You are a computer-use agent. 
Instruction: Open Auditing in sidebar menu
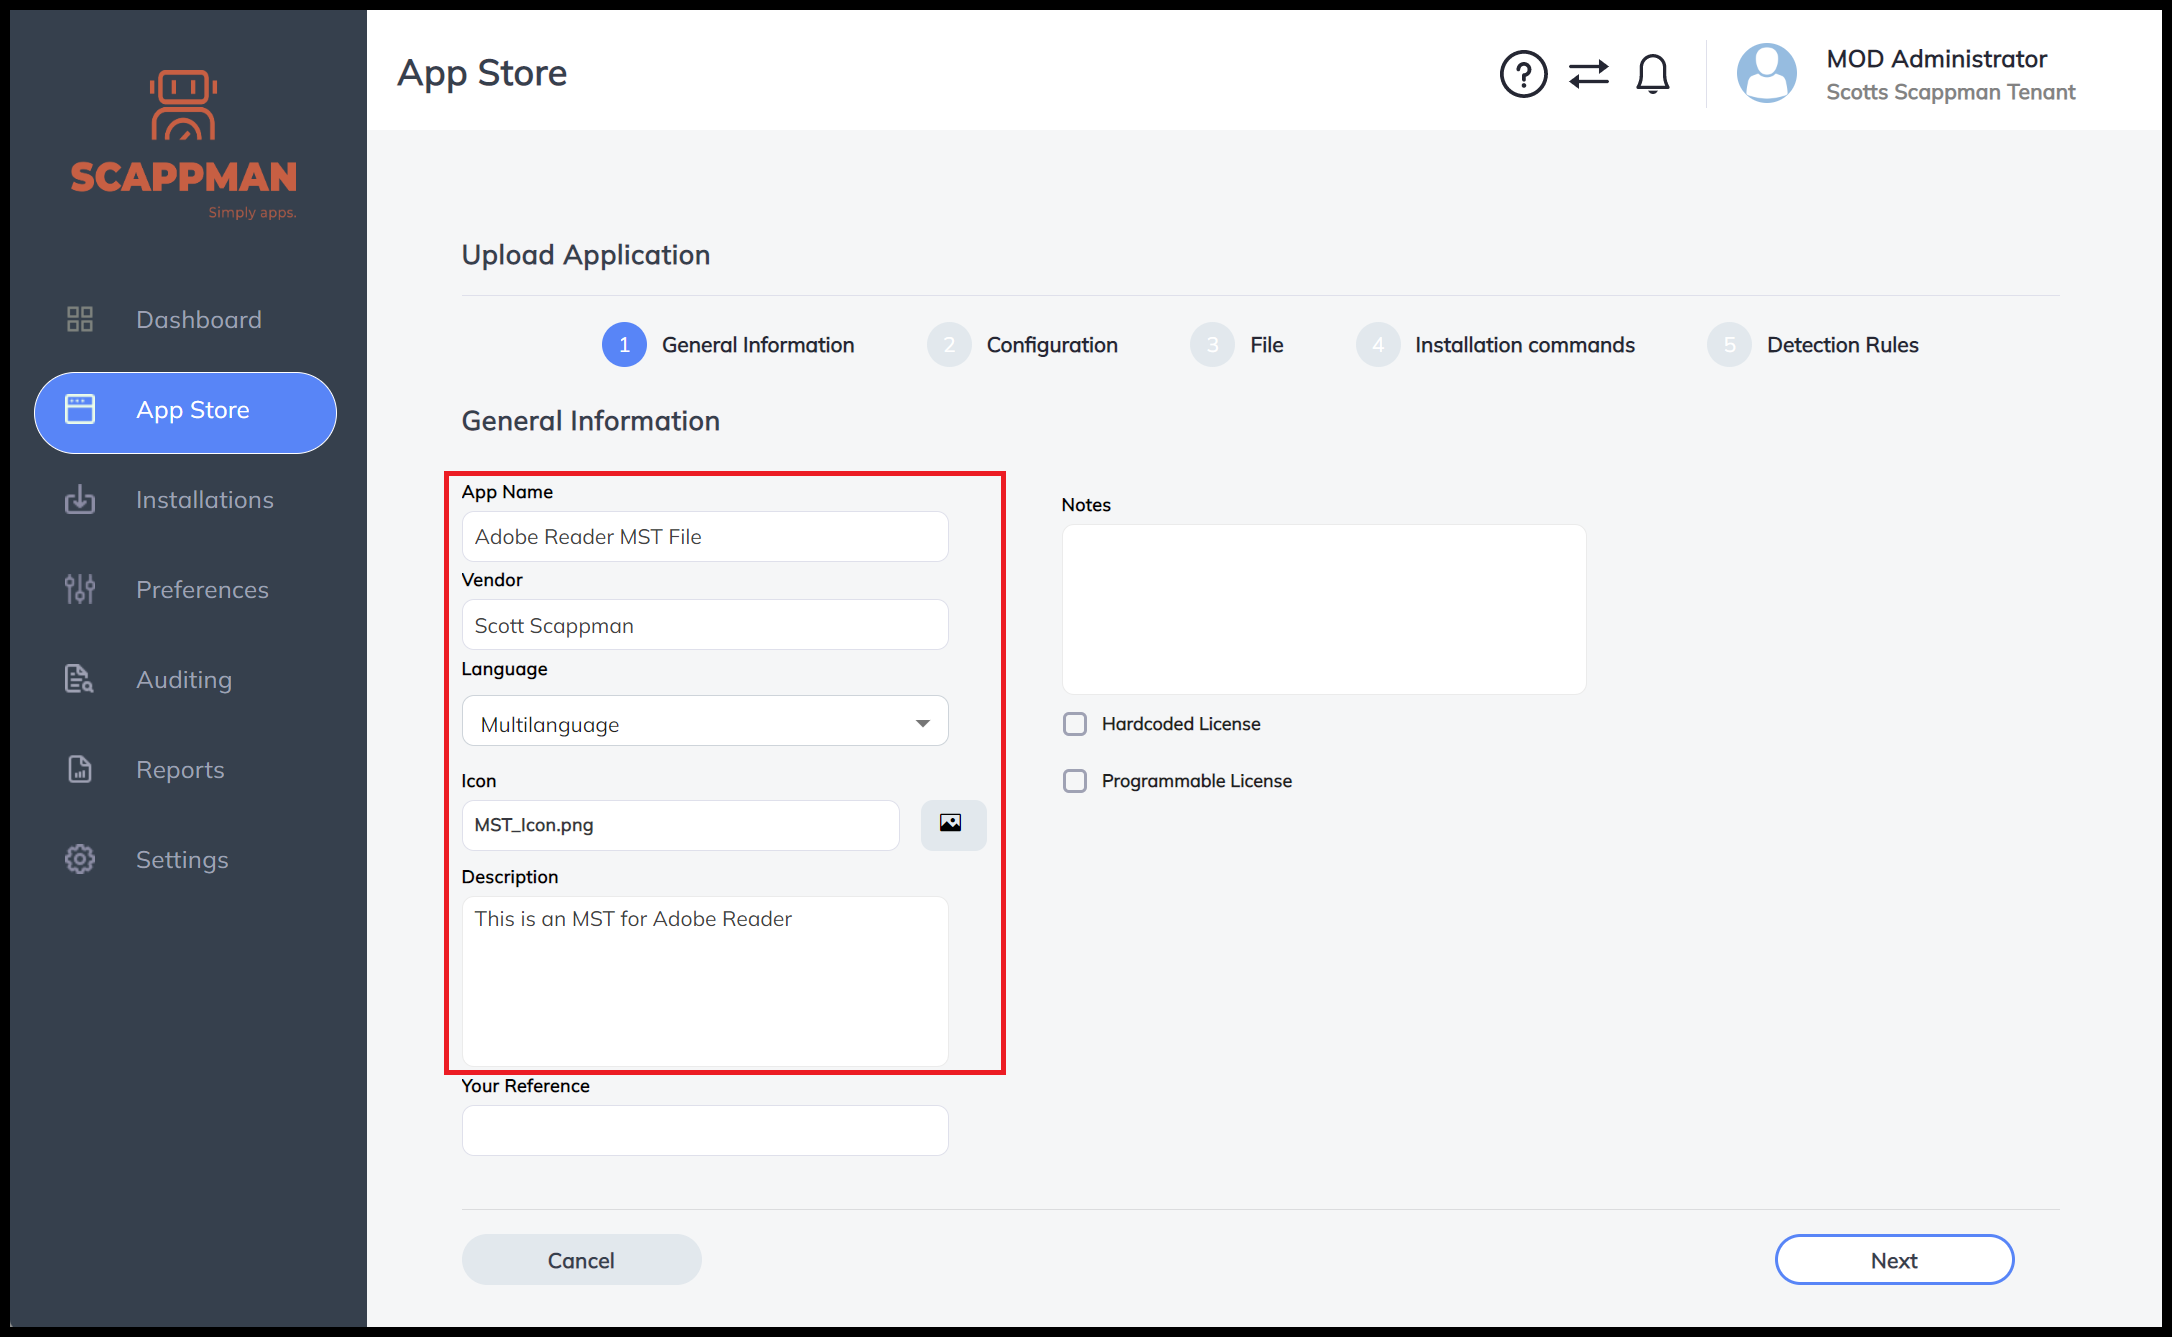pyautogui.click(x=184, y=680)
